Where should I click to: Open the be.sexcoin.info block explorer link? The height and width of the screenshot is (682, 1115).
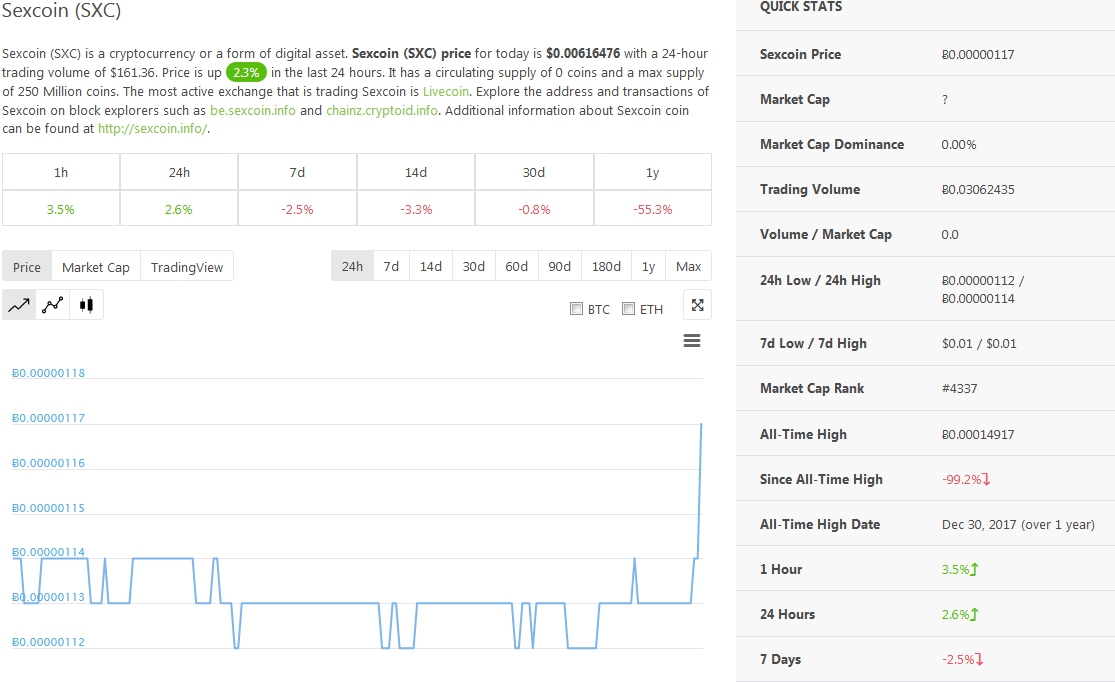point(252,110)
